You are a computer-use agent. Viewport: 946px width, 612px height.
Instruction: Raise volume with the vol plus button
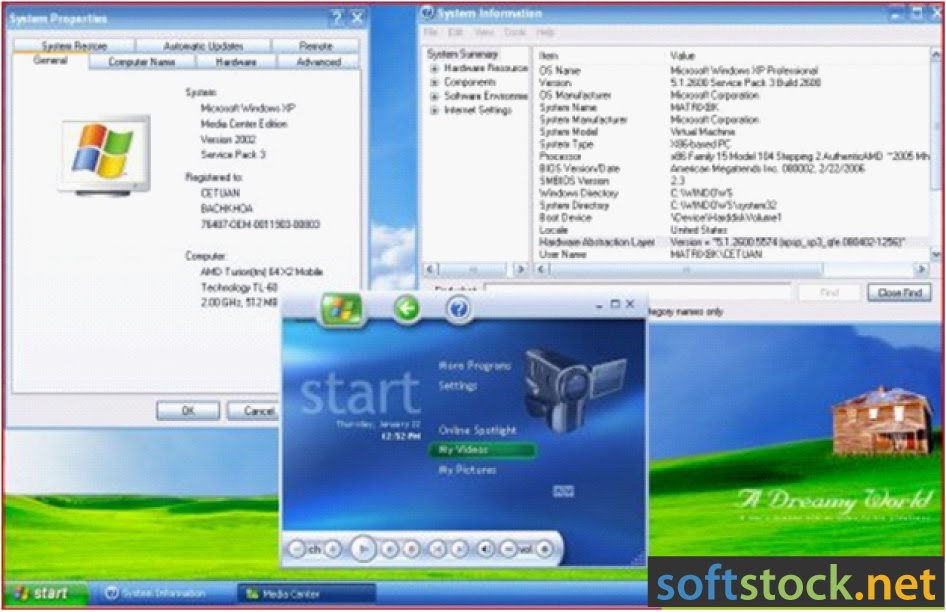click(x=544, y=549)
